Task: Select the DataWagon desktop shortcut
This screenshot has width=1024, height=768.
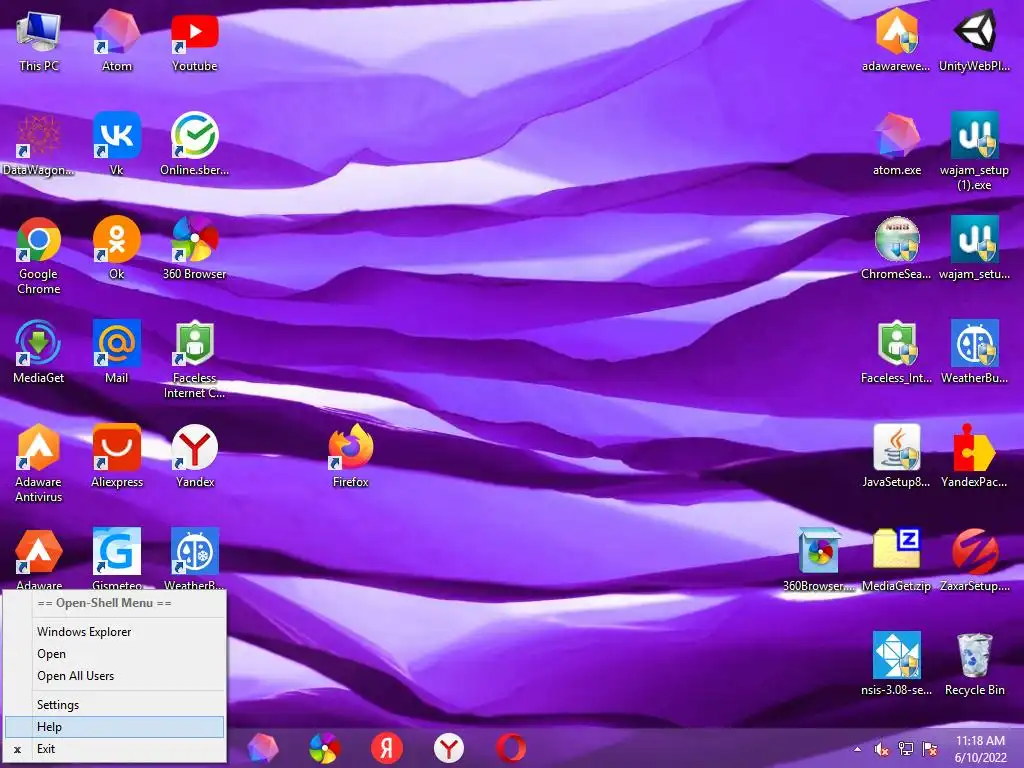Action: [39, 145]
